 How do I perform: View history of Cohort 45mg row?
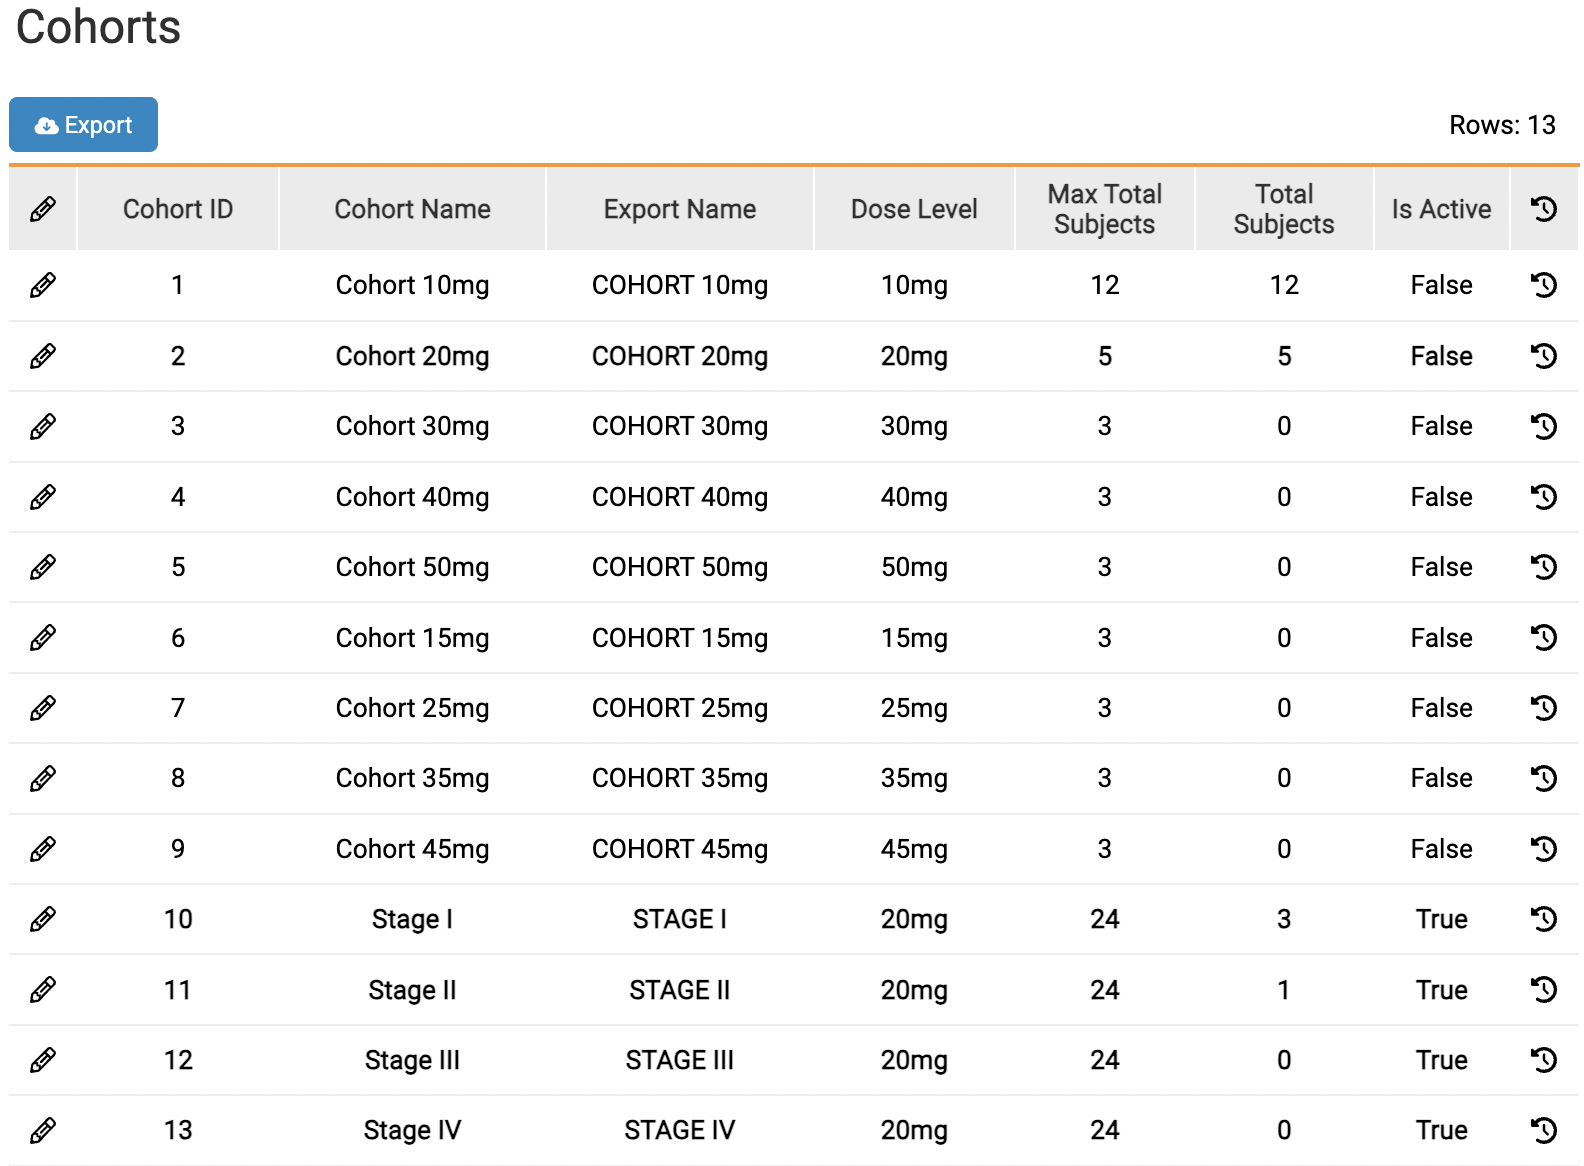(x=1544, y=849)
